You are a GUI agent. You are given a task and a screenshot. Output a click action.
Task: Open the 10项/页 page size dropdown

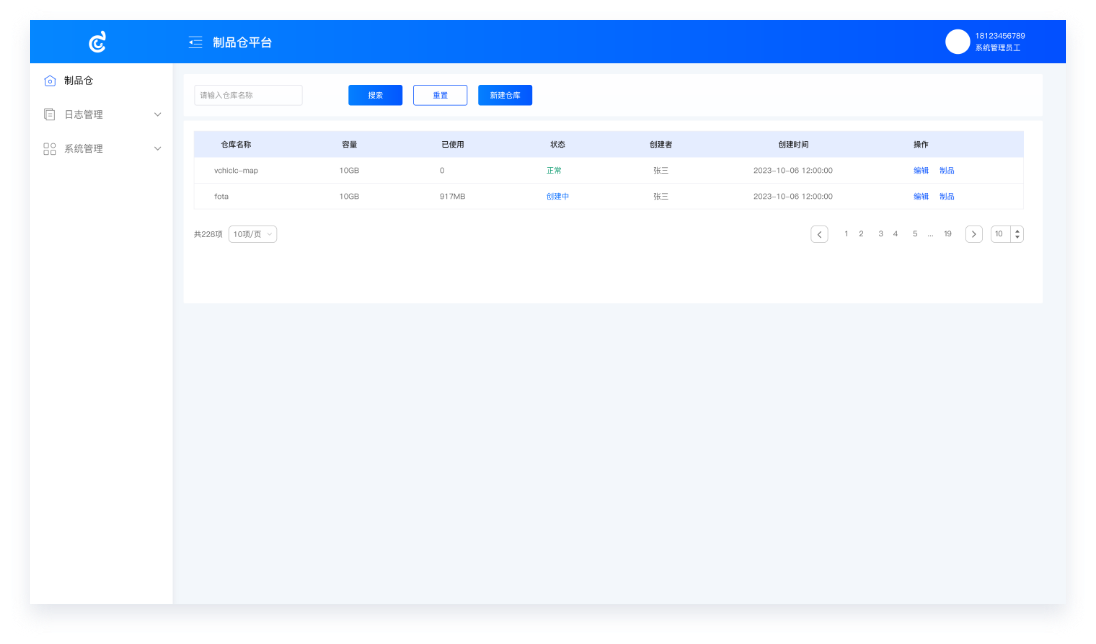pyautogui.click(x=252, y=234)
